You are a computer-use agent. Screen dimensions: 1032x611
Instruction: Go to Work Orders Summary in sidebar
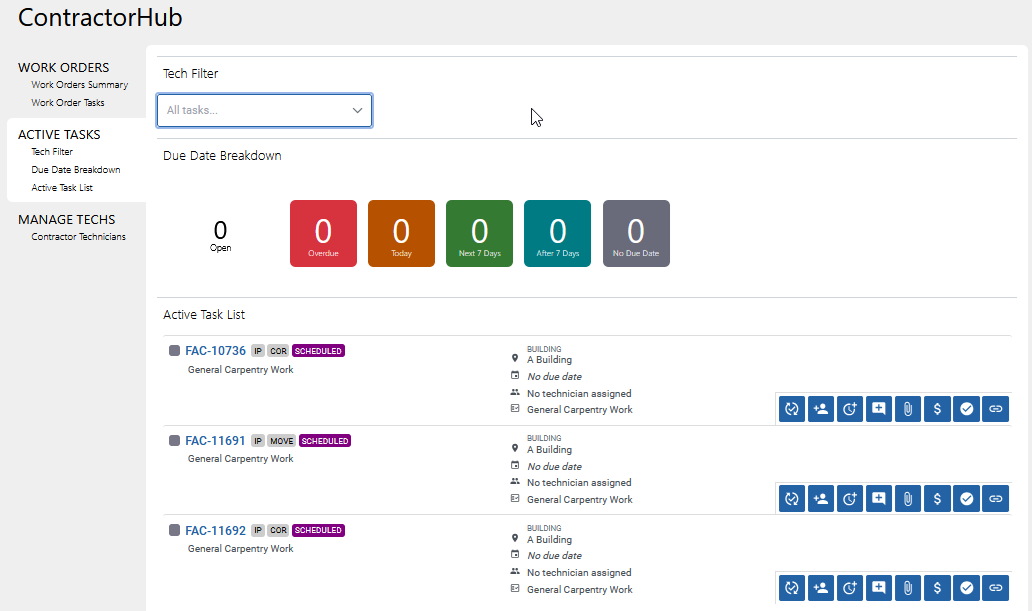pos(79,85)
